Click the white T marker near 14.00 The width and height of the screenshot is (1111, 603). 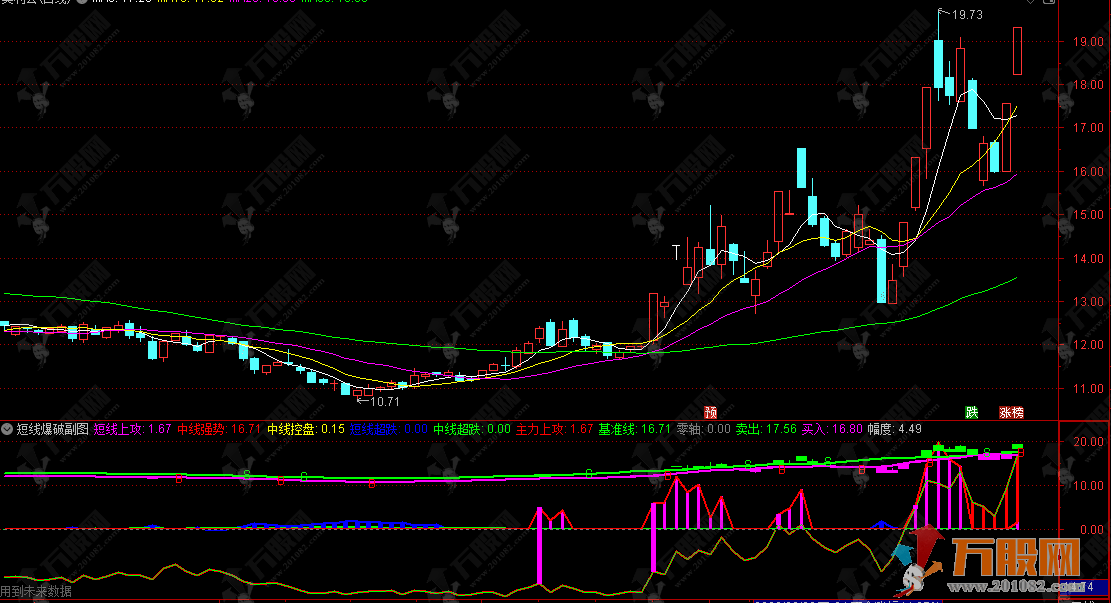[x=676, y=250]
